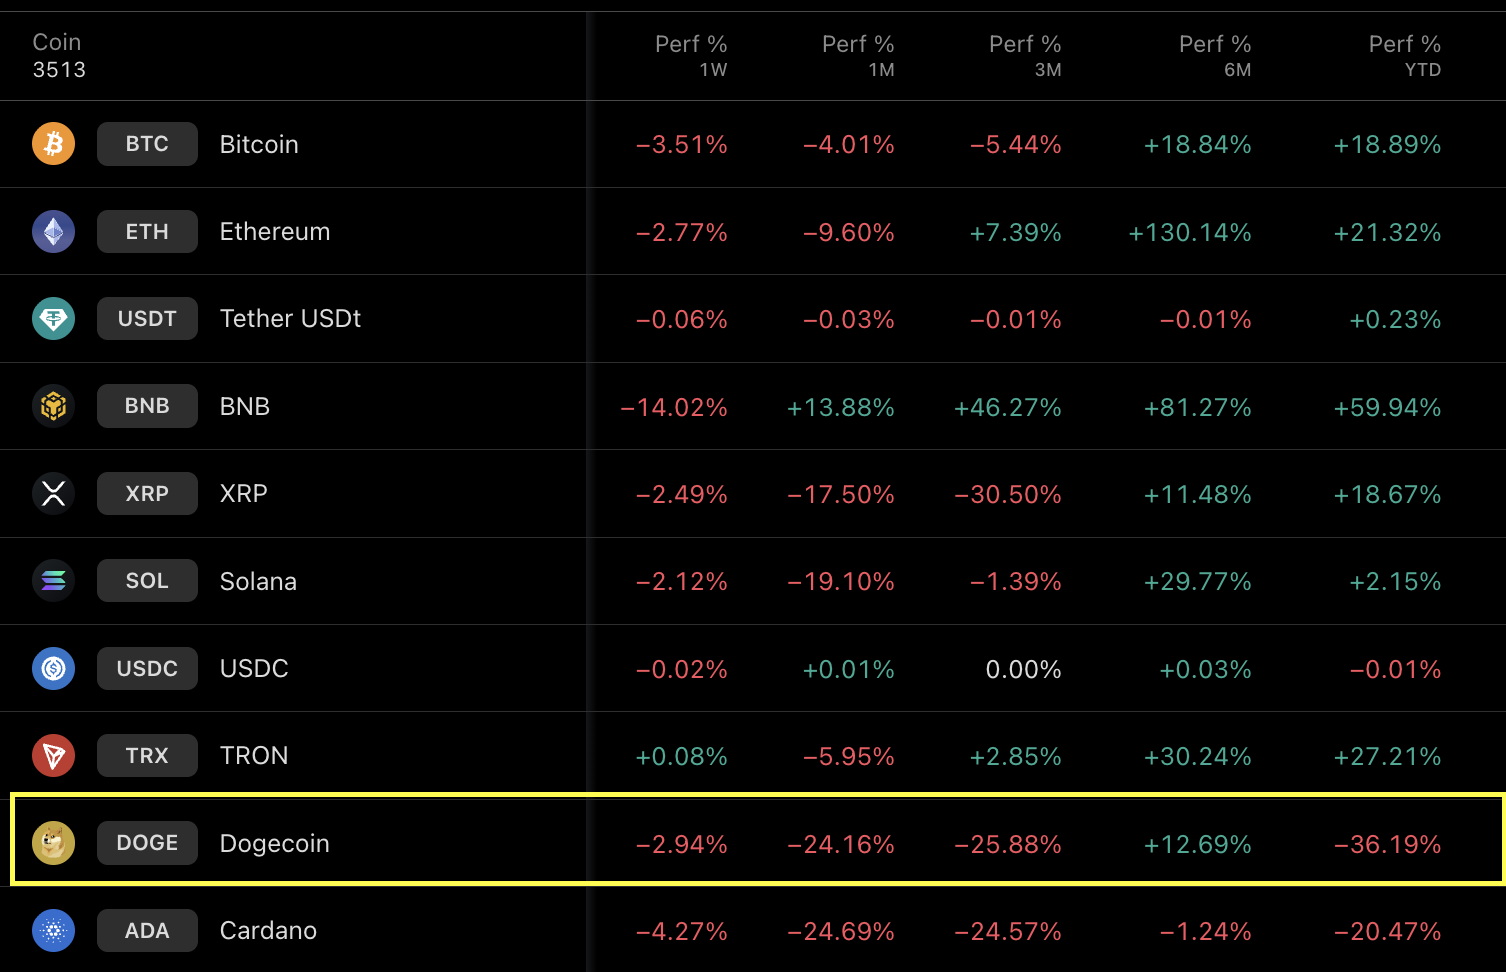Screen dimensions: 1506x972
Task: Click the Bitcoin logo icon
Action: 53,143
